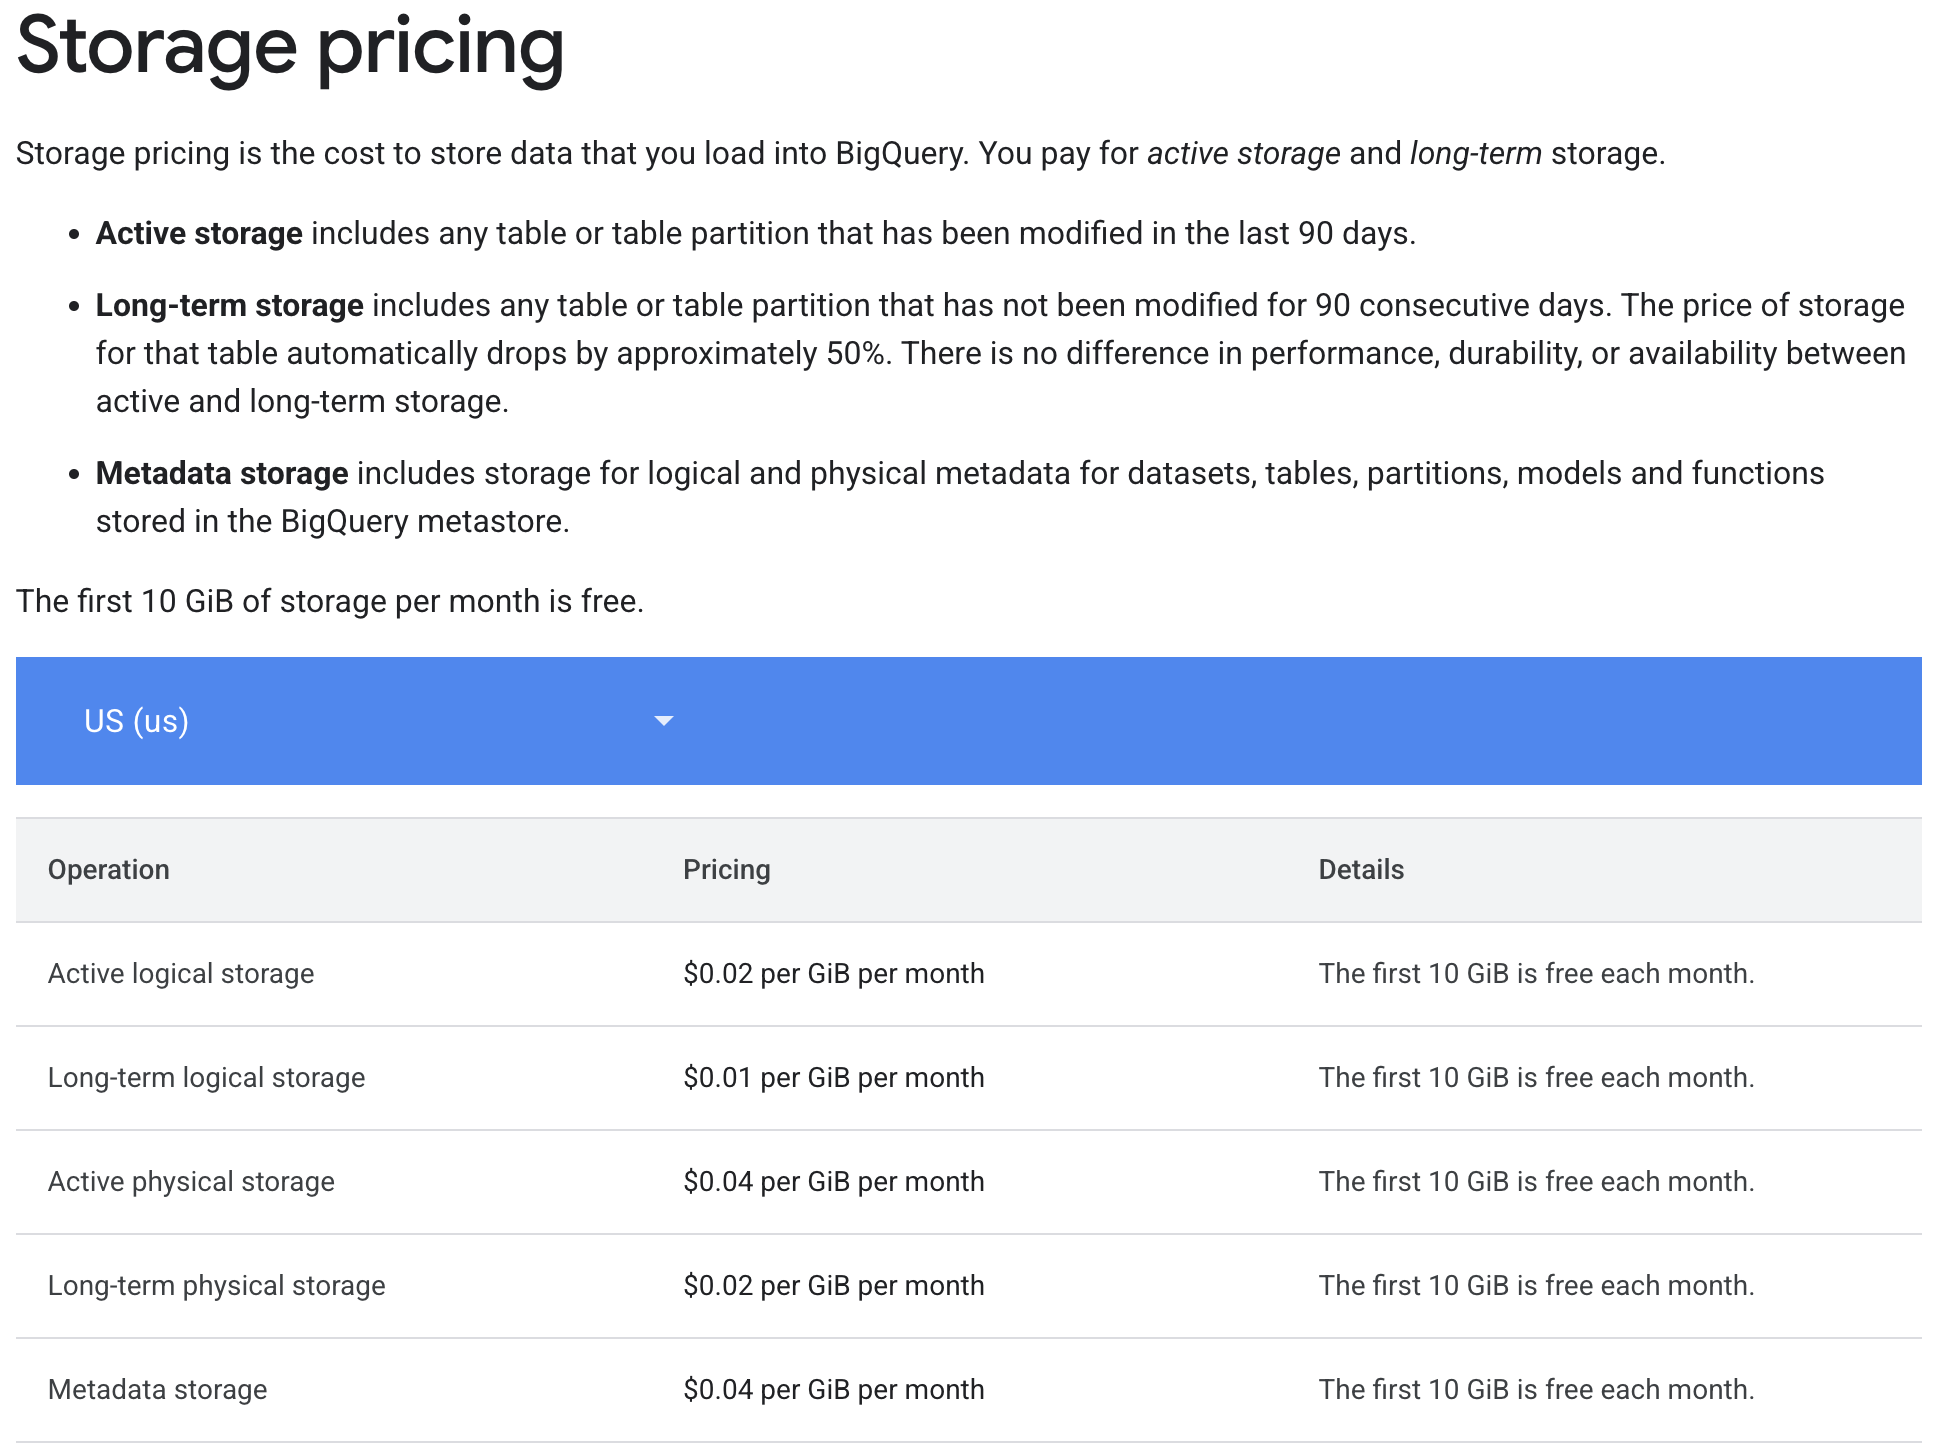Click the $0.04 price for Metadata storage

point(833,1390)
